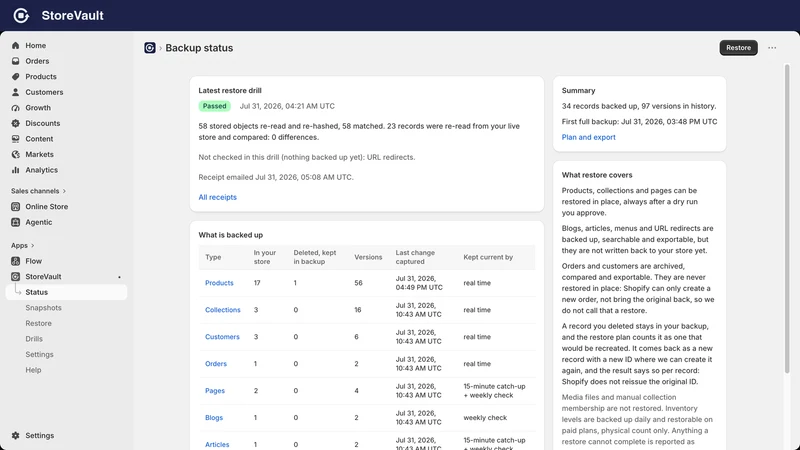The width and height of the screenshot is (800, 450).
Task: Expand the Apps section
Action: pos(22,245)
